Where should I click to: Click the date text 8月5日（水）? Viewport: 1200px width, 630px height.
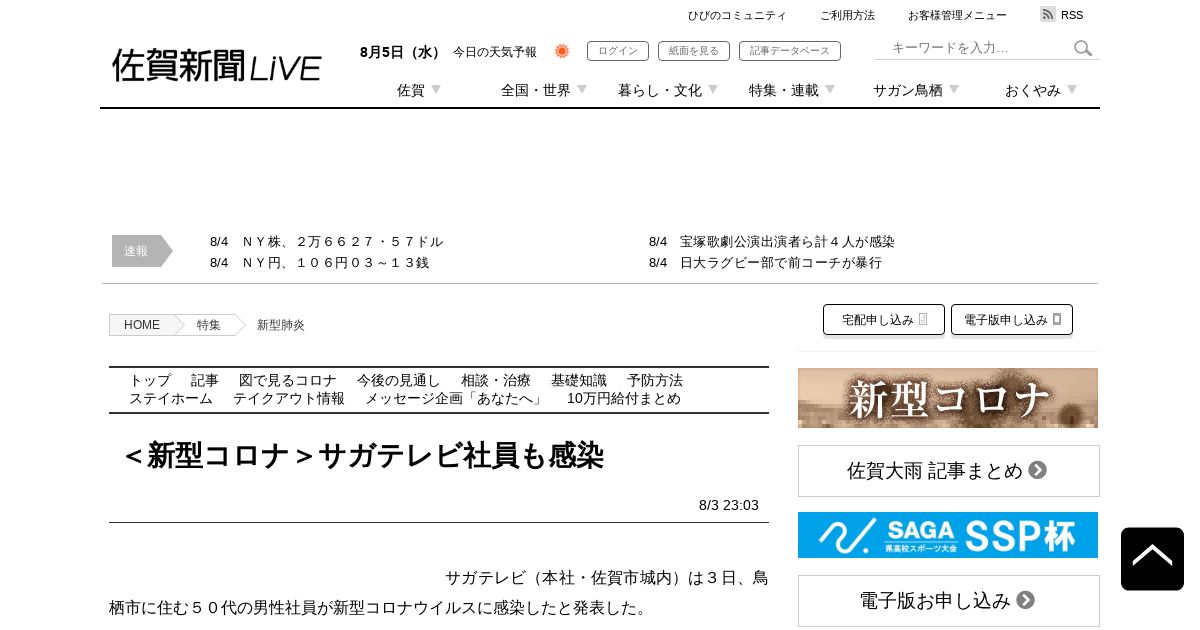(402, 52)
